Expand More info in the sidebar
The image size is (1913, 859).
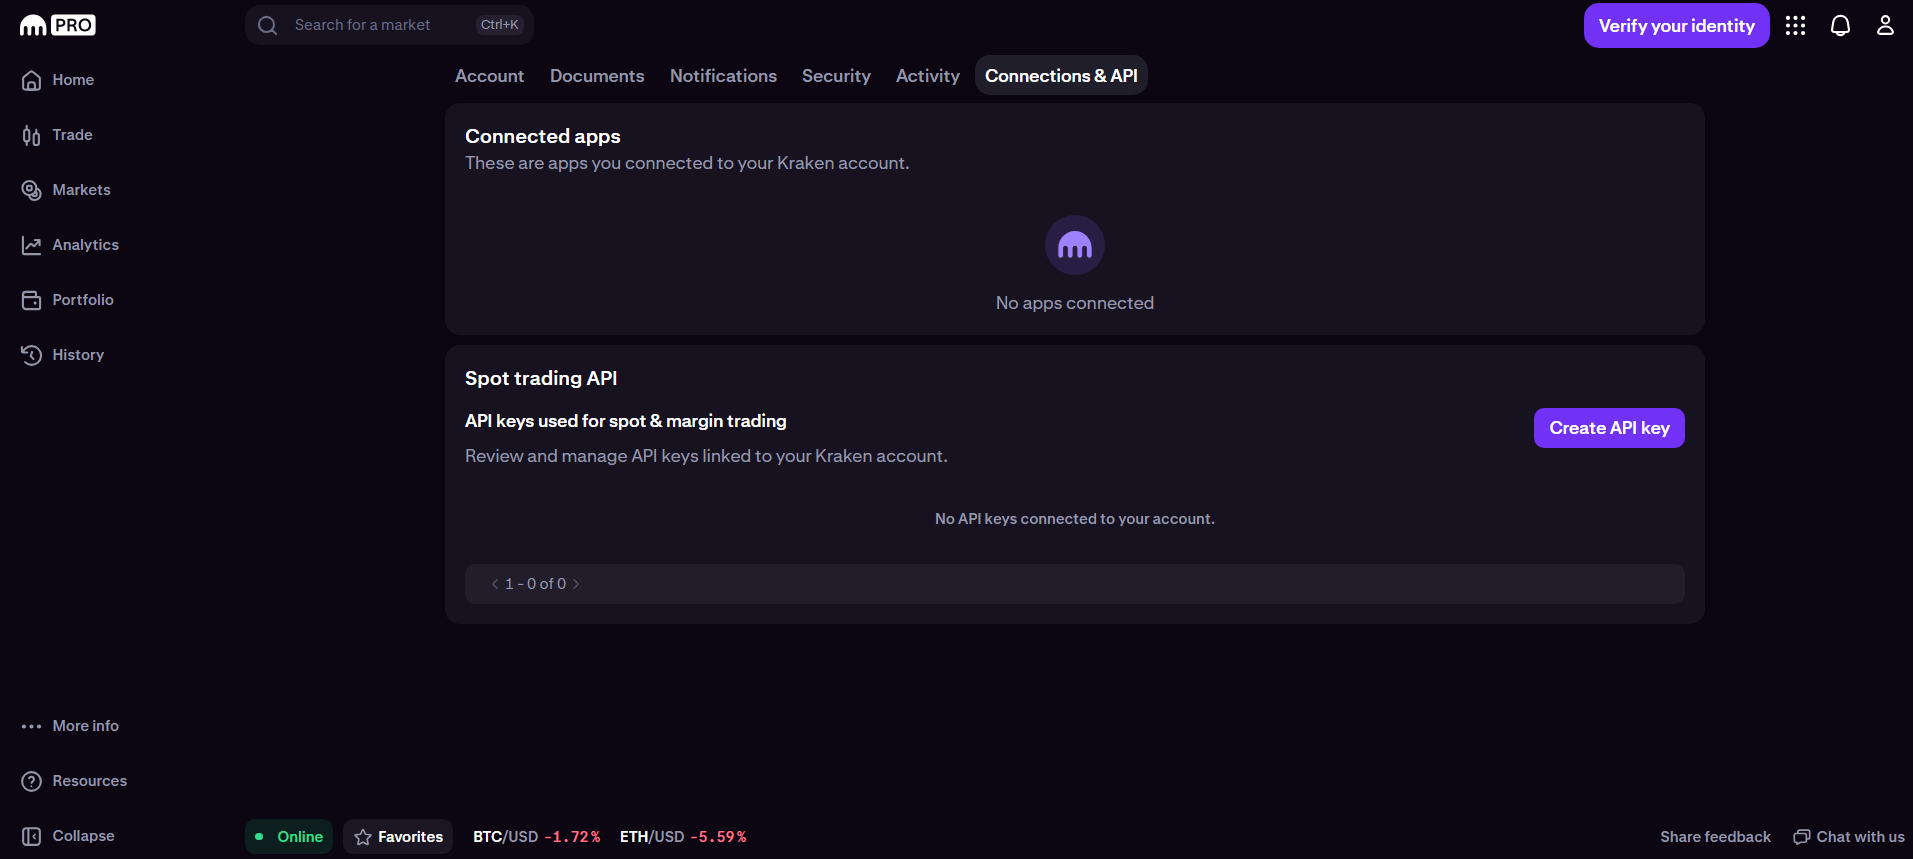[86, 726]
